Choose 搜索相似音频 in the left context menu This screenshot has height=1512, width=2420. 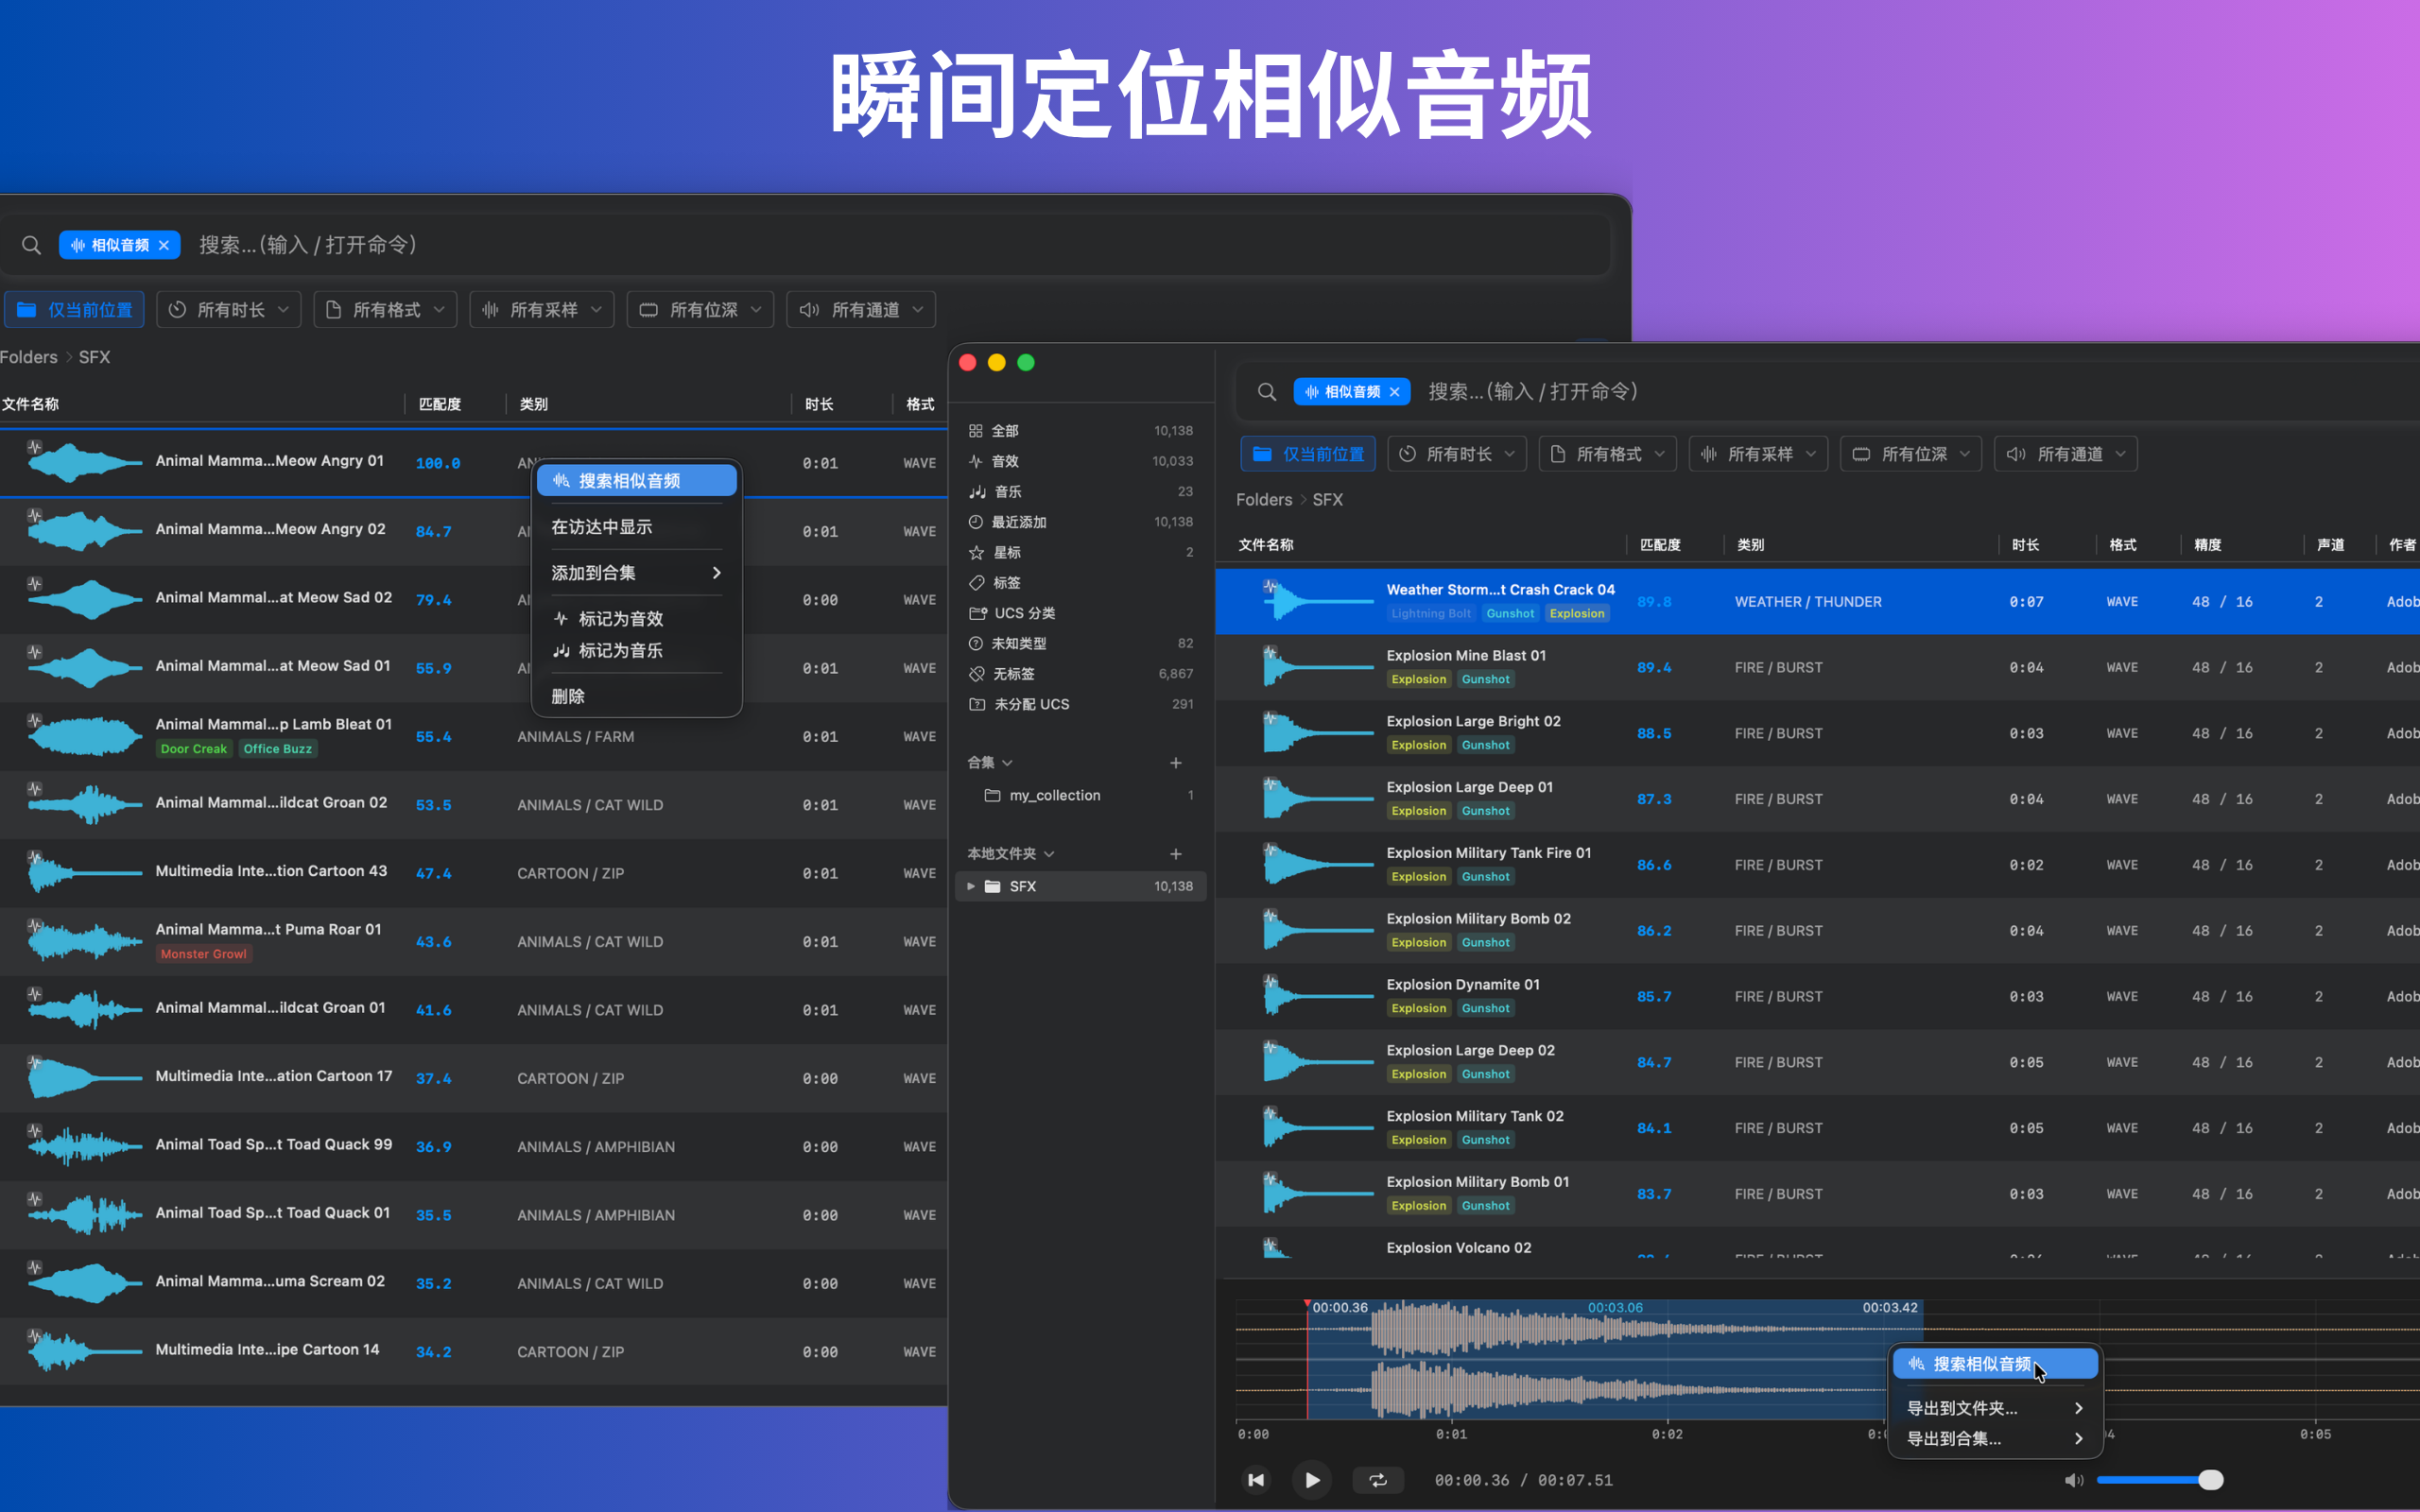point(637,481)
